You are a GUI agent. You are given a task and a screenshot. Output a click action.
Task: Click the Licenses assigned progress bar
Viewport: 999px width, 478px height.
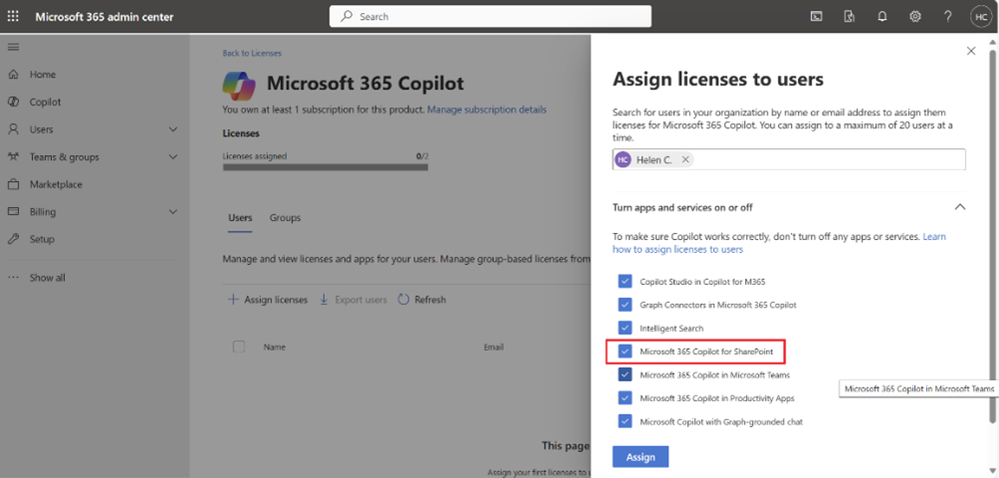[x=325, y=168]
